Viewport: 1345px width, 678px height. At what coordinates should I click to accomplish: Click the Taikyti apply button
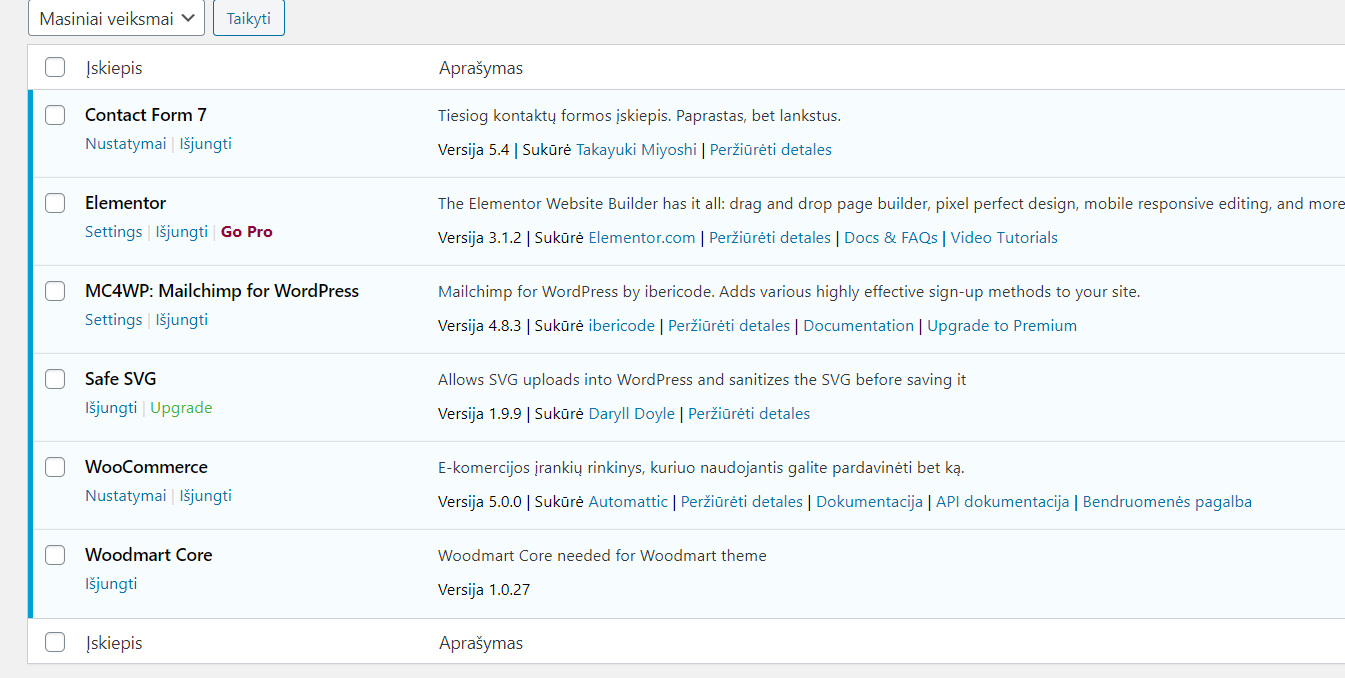tap(249, 18)
